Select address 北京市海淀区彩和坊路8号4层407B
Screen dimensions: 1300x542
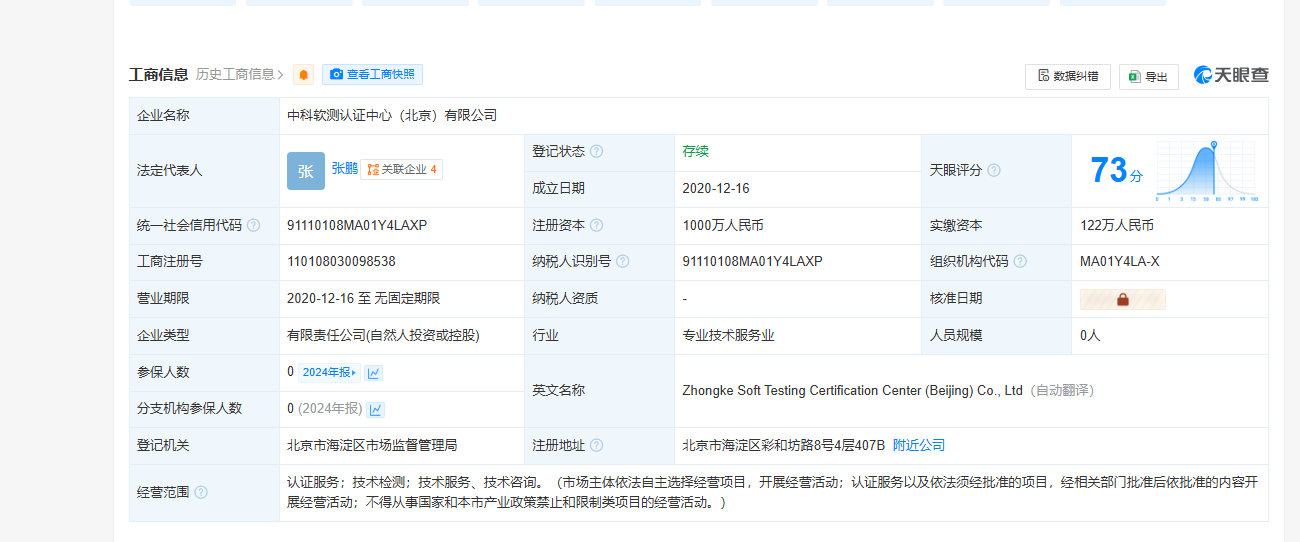[x=784, y=446]
